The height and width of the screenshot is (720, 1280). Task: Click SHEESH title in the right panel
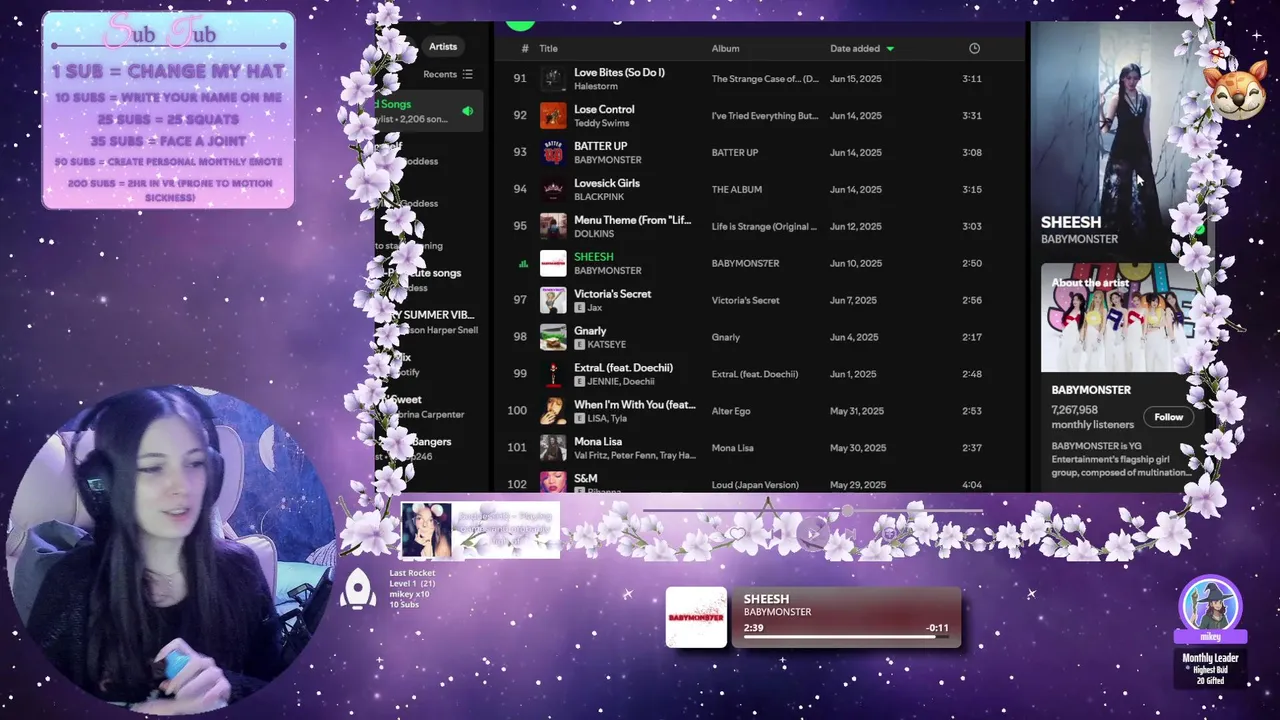[x=1071, y=222]
